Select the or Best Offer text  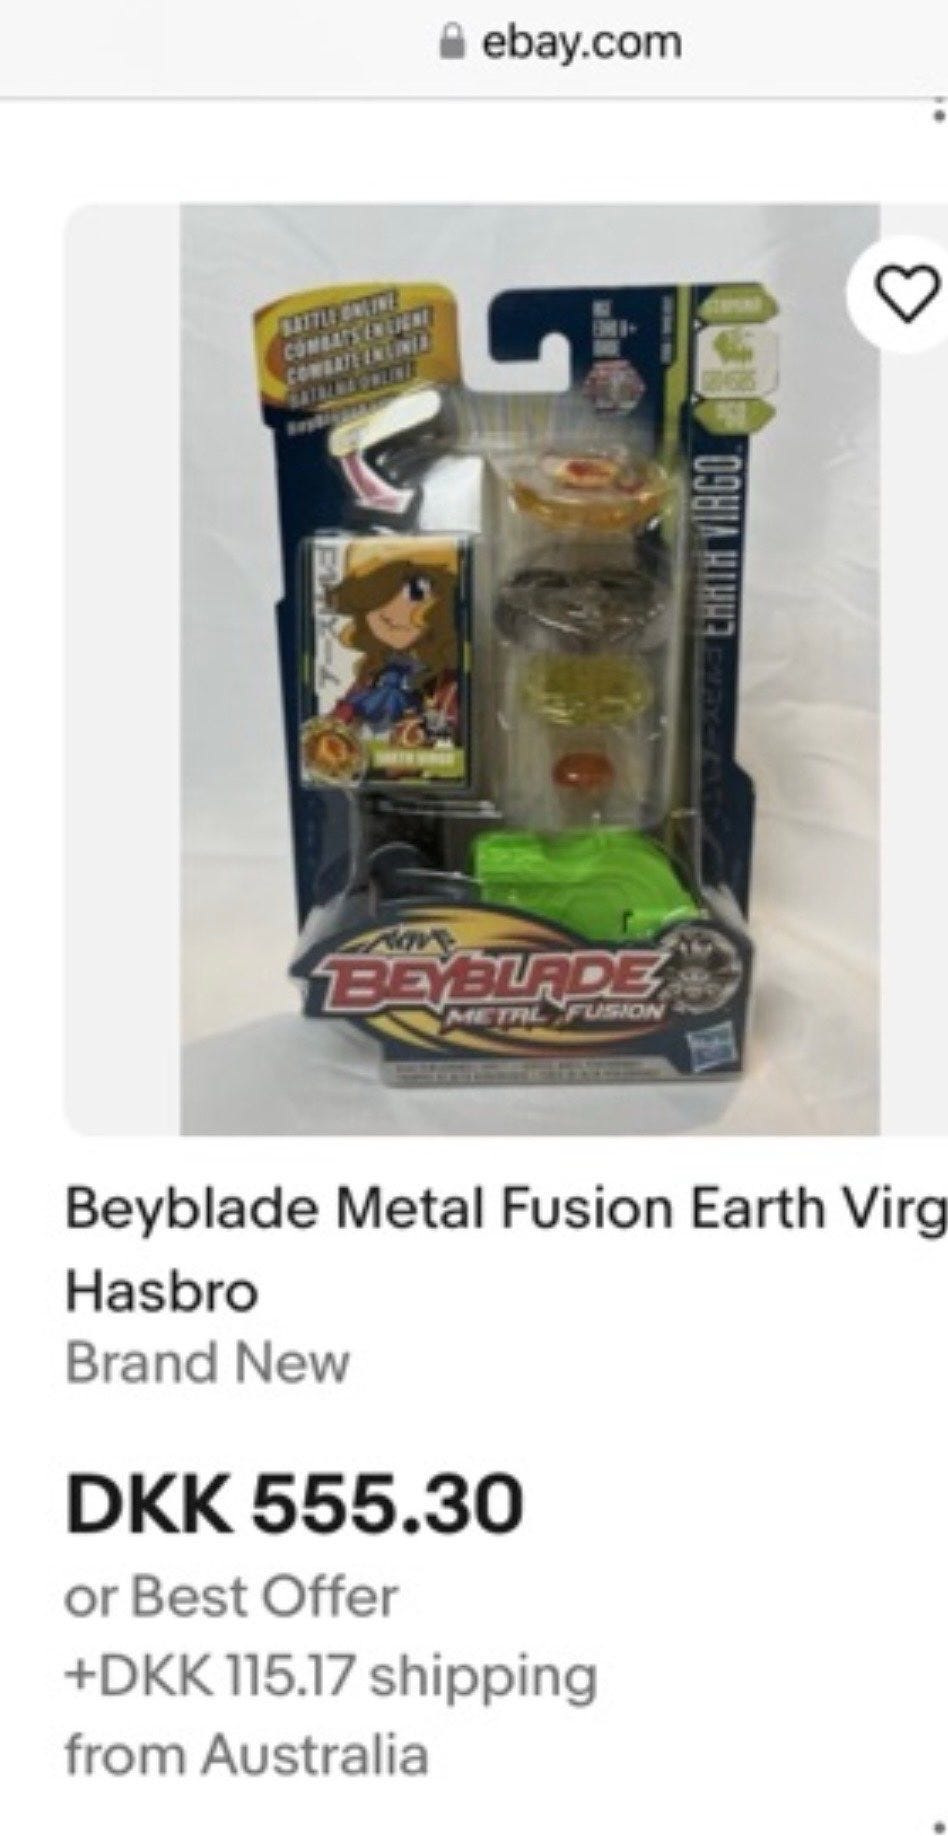pyautogui.click(x=232, y=1596)
